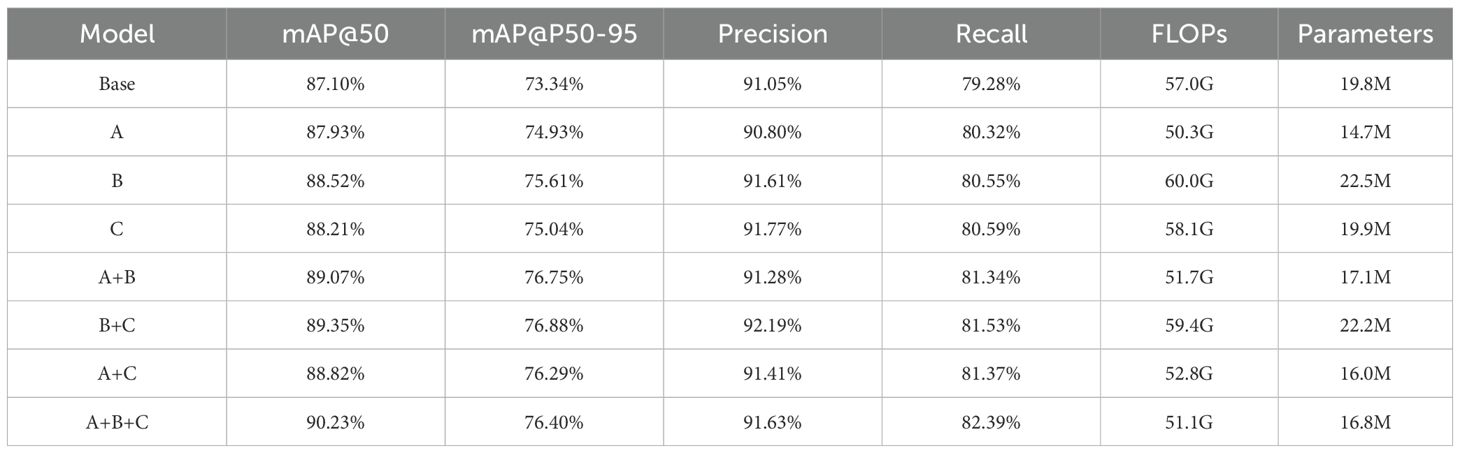The width and height of the screenshot is (1460, 453).
Task: Click the 76.88% mAP@P50-95 cell
Action: coord(554,325)
